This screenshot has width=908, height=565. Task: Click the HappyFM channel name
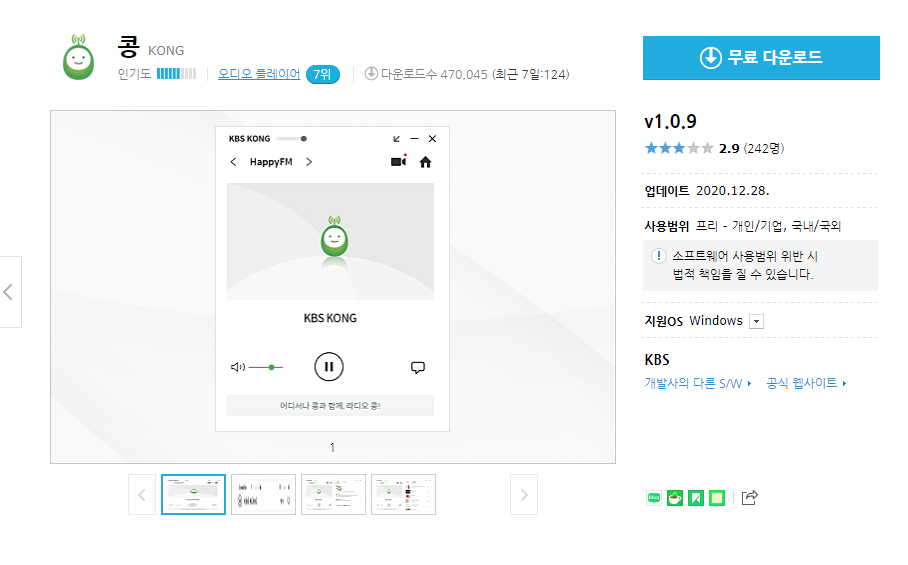(x=271, y=162)
